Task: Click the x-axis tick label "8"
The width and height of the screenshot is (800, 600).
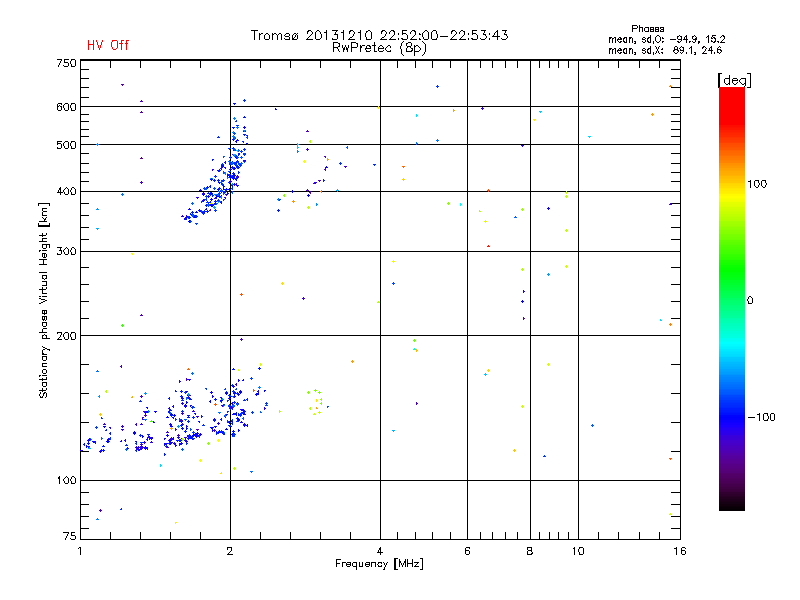Action: 530,551
